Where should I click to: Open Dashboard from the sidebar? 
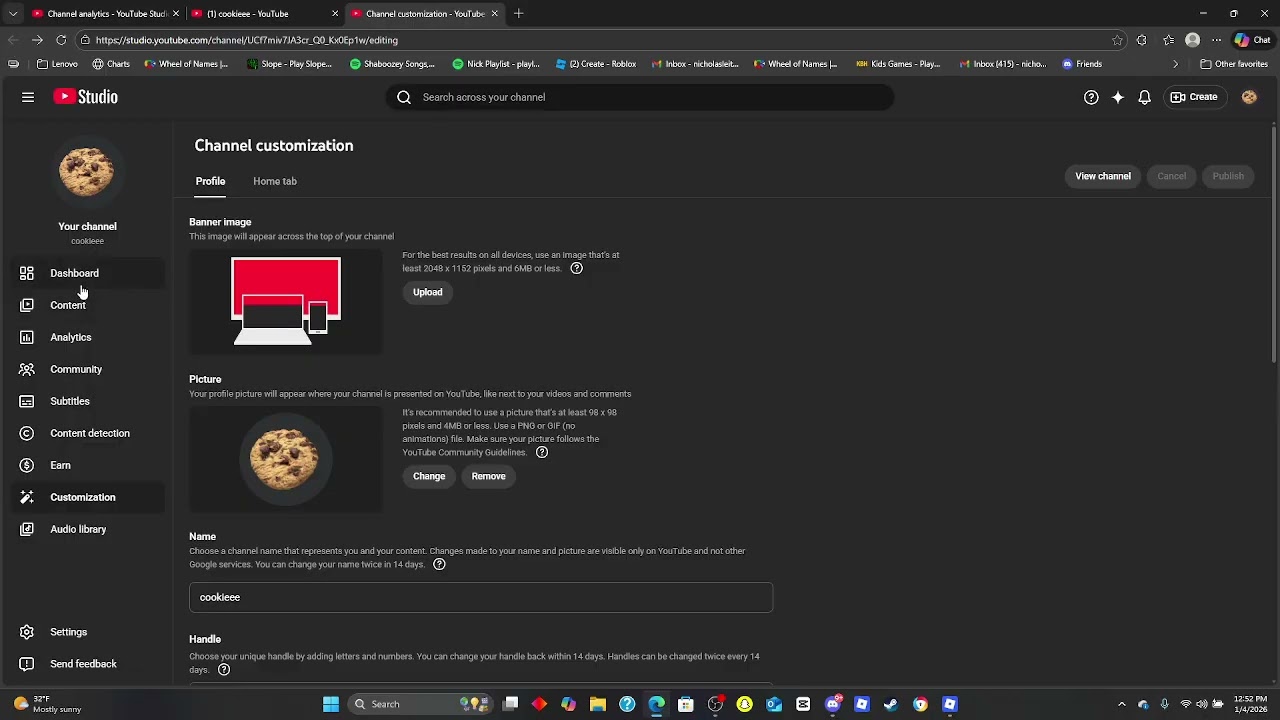click(x=87, y=273)
